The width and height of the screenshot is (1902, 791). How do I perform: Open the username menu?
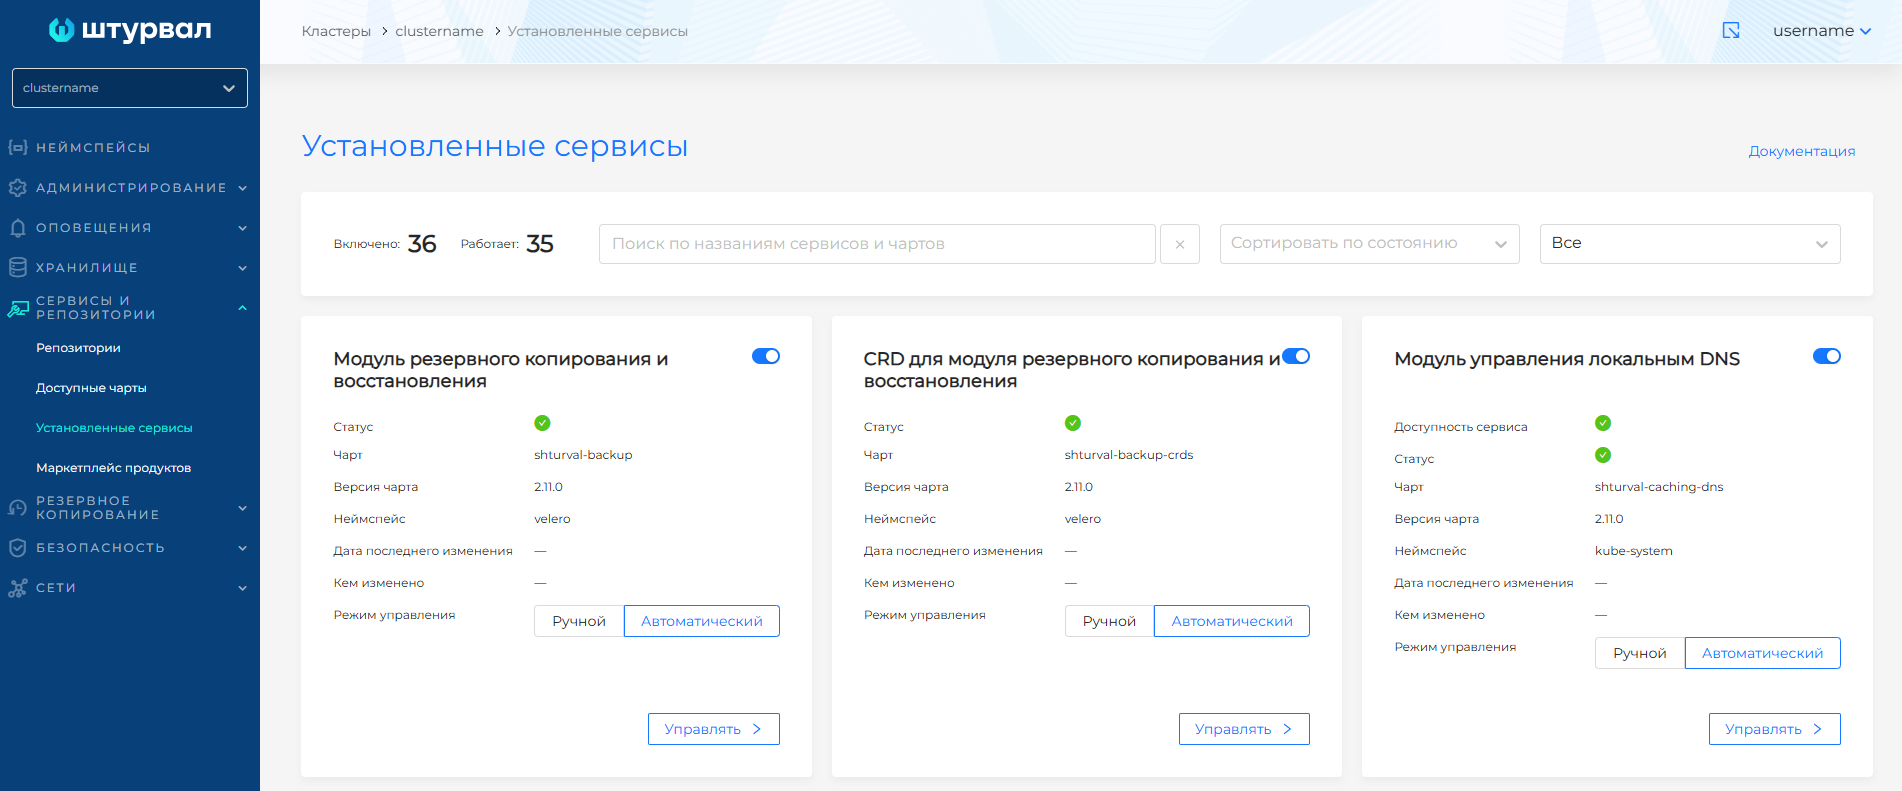coord(1822,31)
